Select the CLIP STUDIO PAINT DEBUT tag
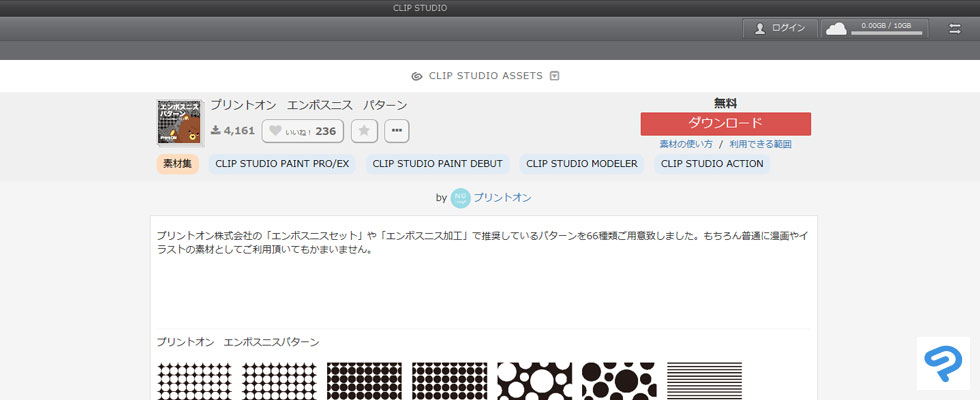Image resolution: width=980 pixels, height=400 pixels. click(438, 164)
